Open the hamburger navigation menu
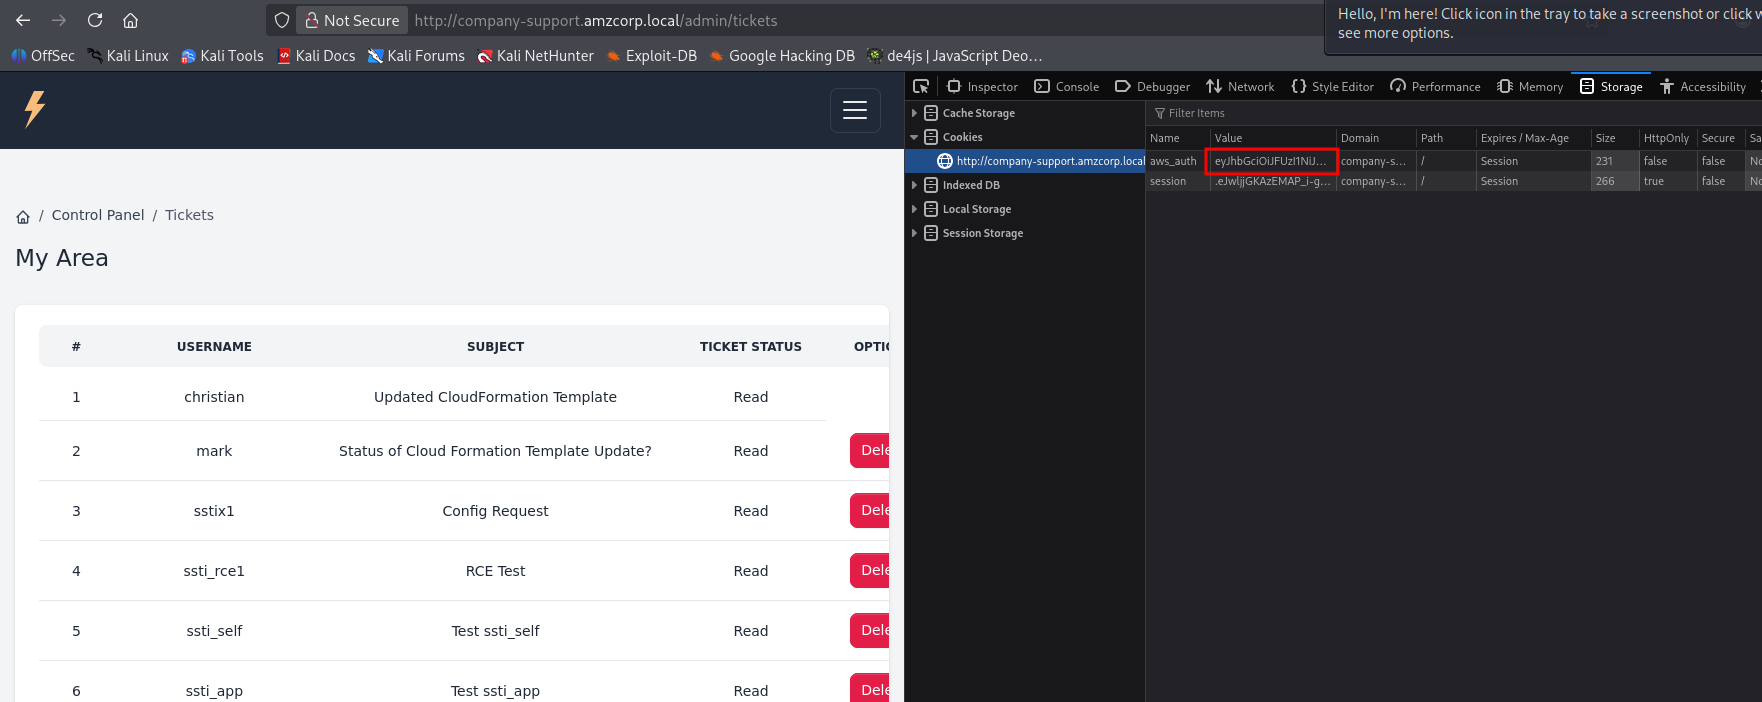This screenshot has height=702, width=1762. pos(855,110)
